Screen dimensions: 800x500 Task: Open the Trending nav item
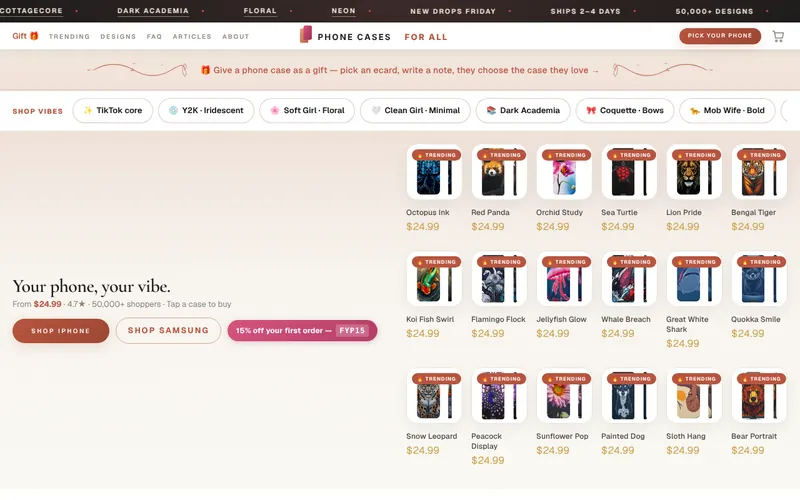coord(69,37)
